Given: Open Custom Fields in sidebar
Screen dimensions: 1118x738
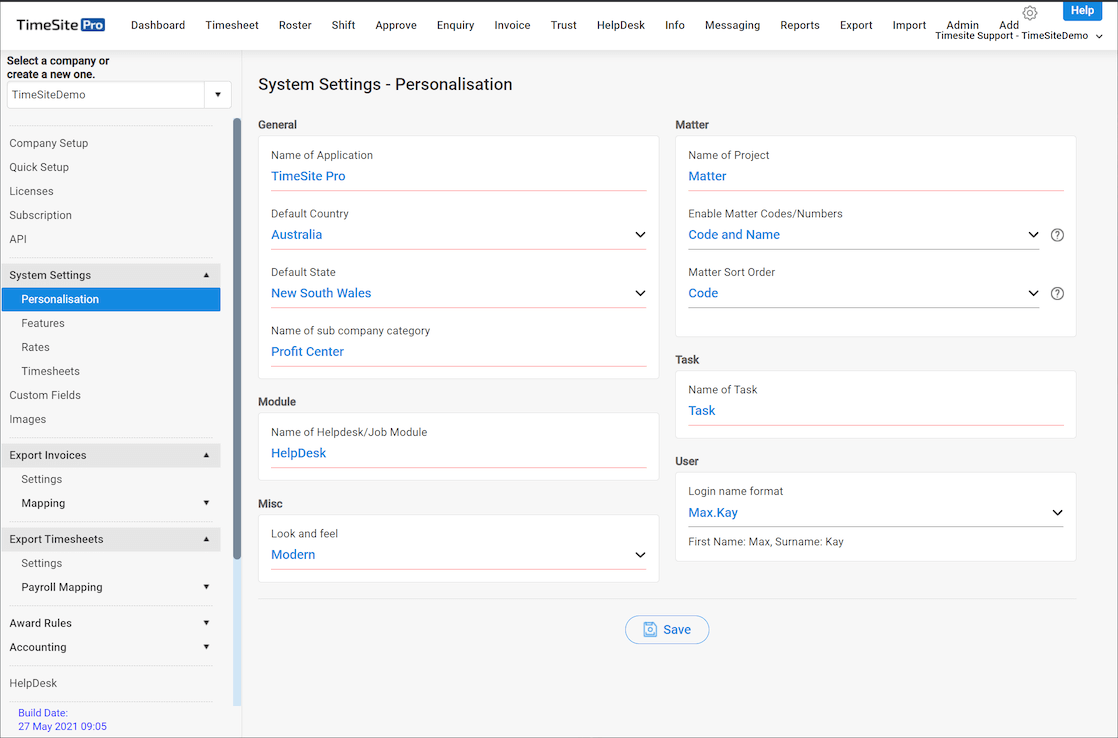Looking at the screenshot, I should pos(45,395).
